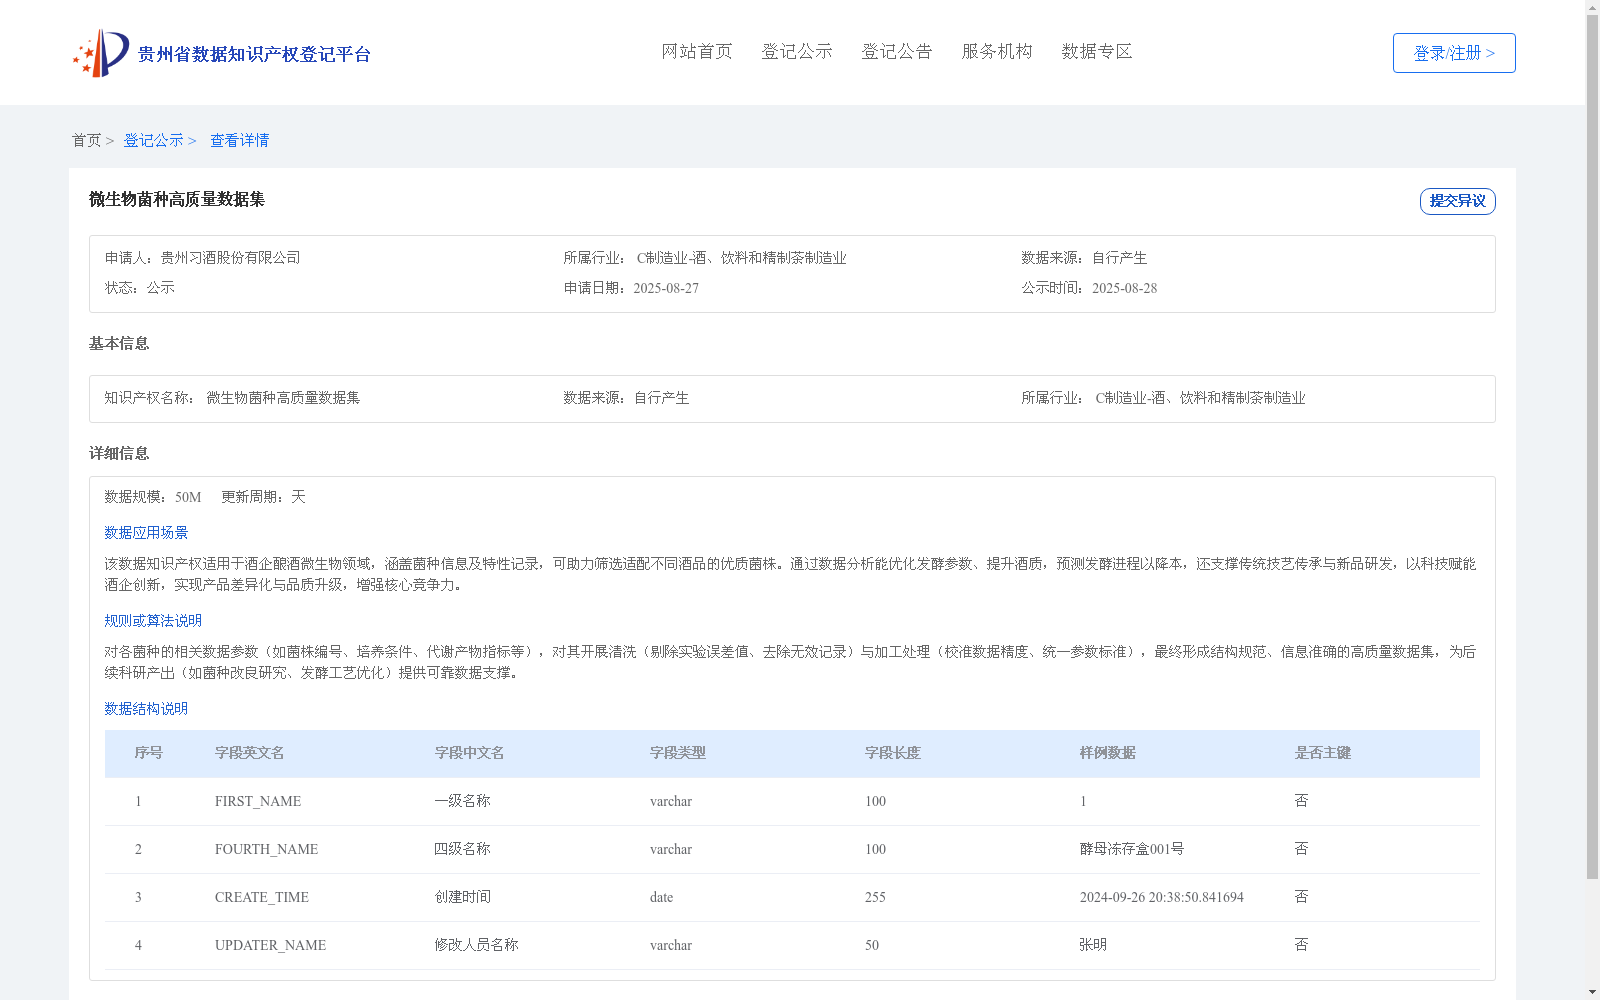Viewport: 1600px width, 1000px height.
Task: Open the 贵州省数据知识产权登记平台 site title
Action: (x=254, y=54)
